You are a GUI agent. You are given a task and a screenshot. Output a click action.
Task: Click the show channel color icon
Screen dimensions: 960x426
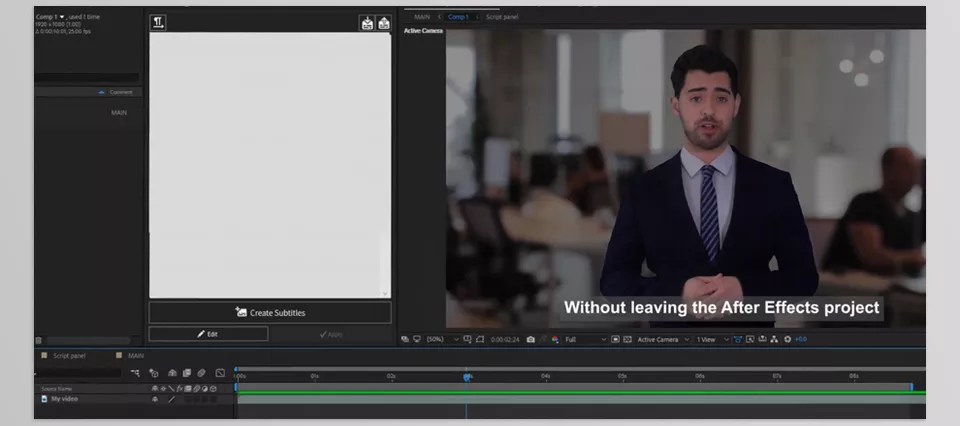[x=555, y=339]
